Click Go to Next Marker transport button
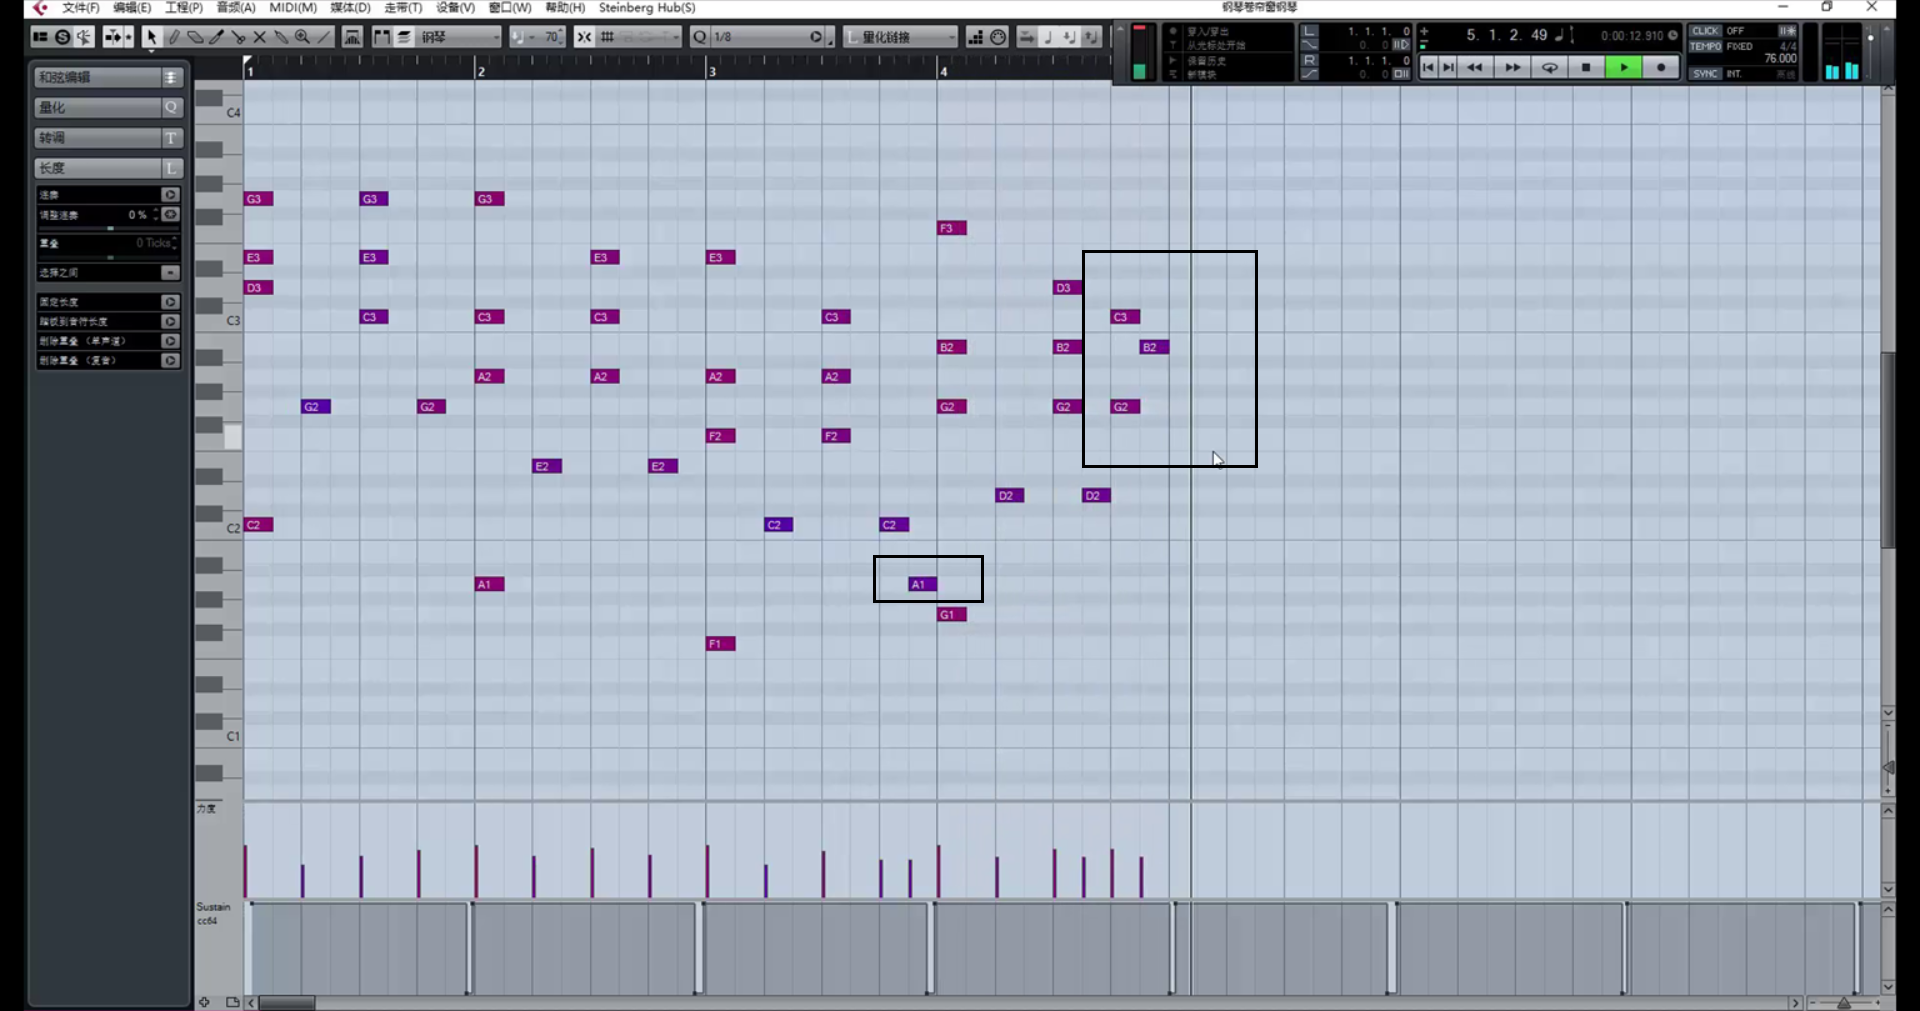Image resolution: width=1920 pixels, height=1011 pixels. tap(1448, 68)
